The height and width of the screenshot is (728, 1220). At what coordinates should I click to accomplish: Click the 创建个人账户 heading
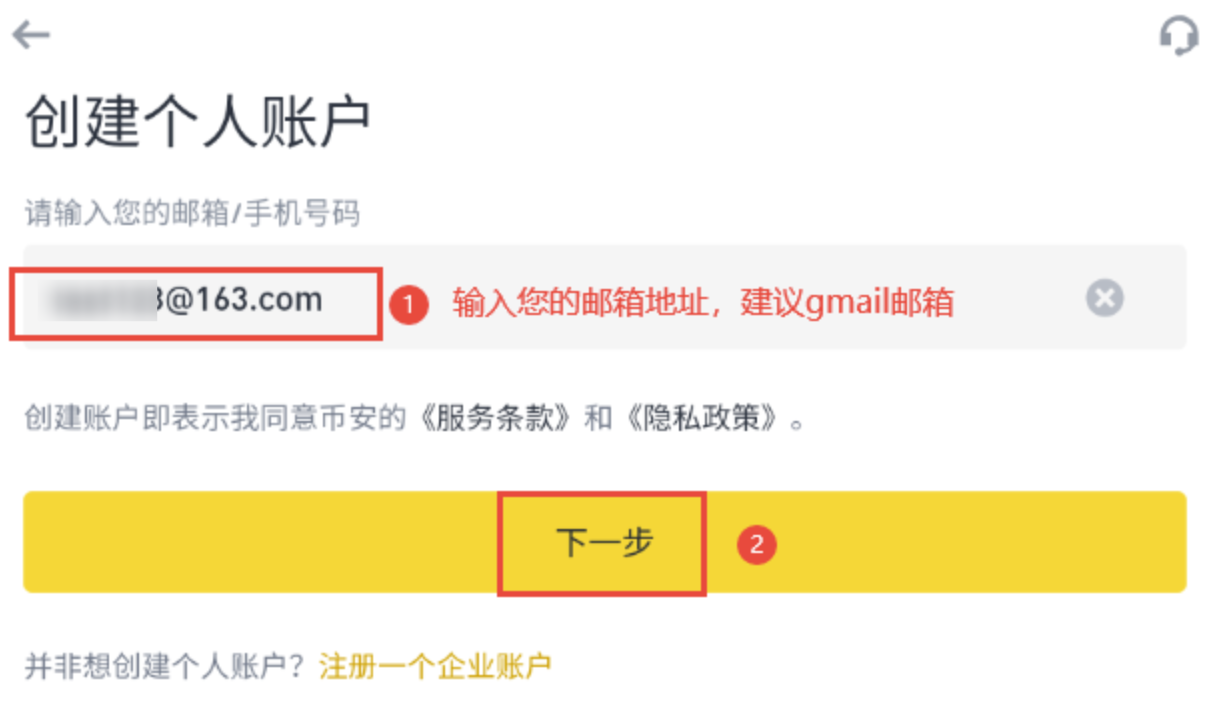point(197,123)
